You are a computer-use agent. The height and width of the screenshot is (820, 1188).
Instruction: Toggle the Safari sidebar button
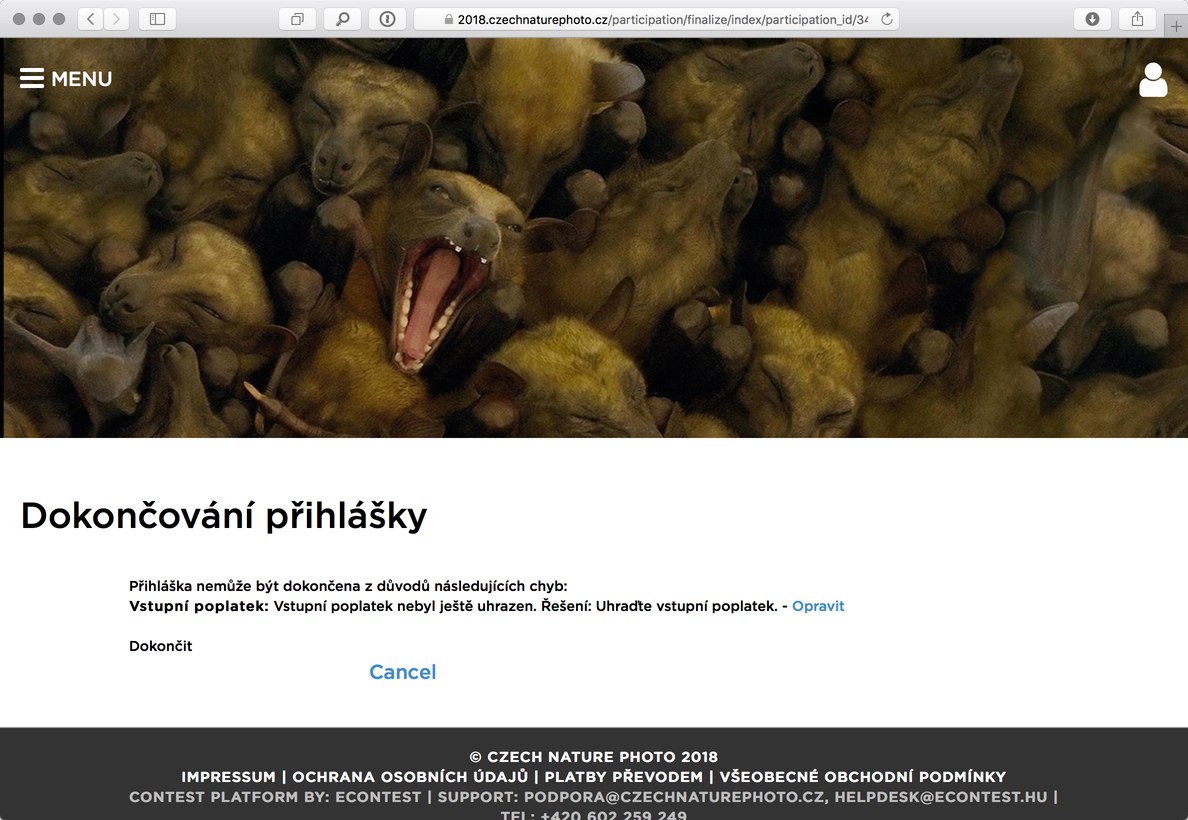(x=158, y=19)
